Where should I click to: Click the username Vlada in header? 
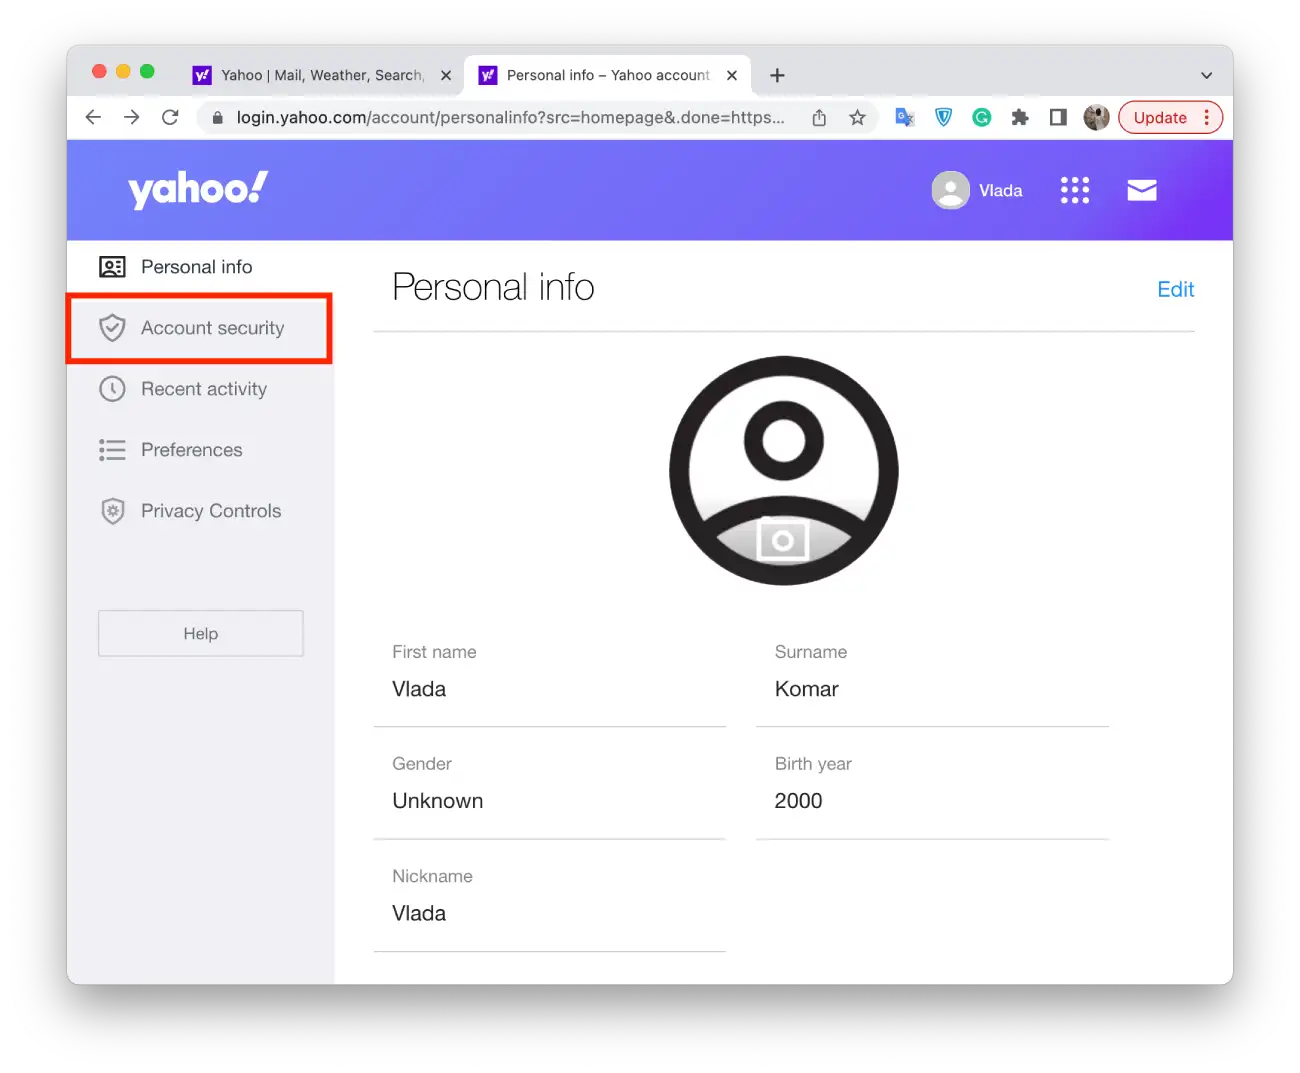click(1000, 190)
